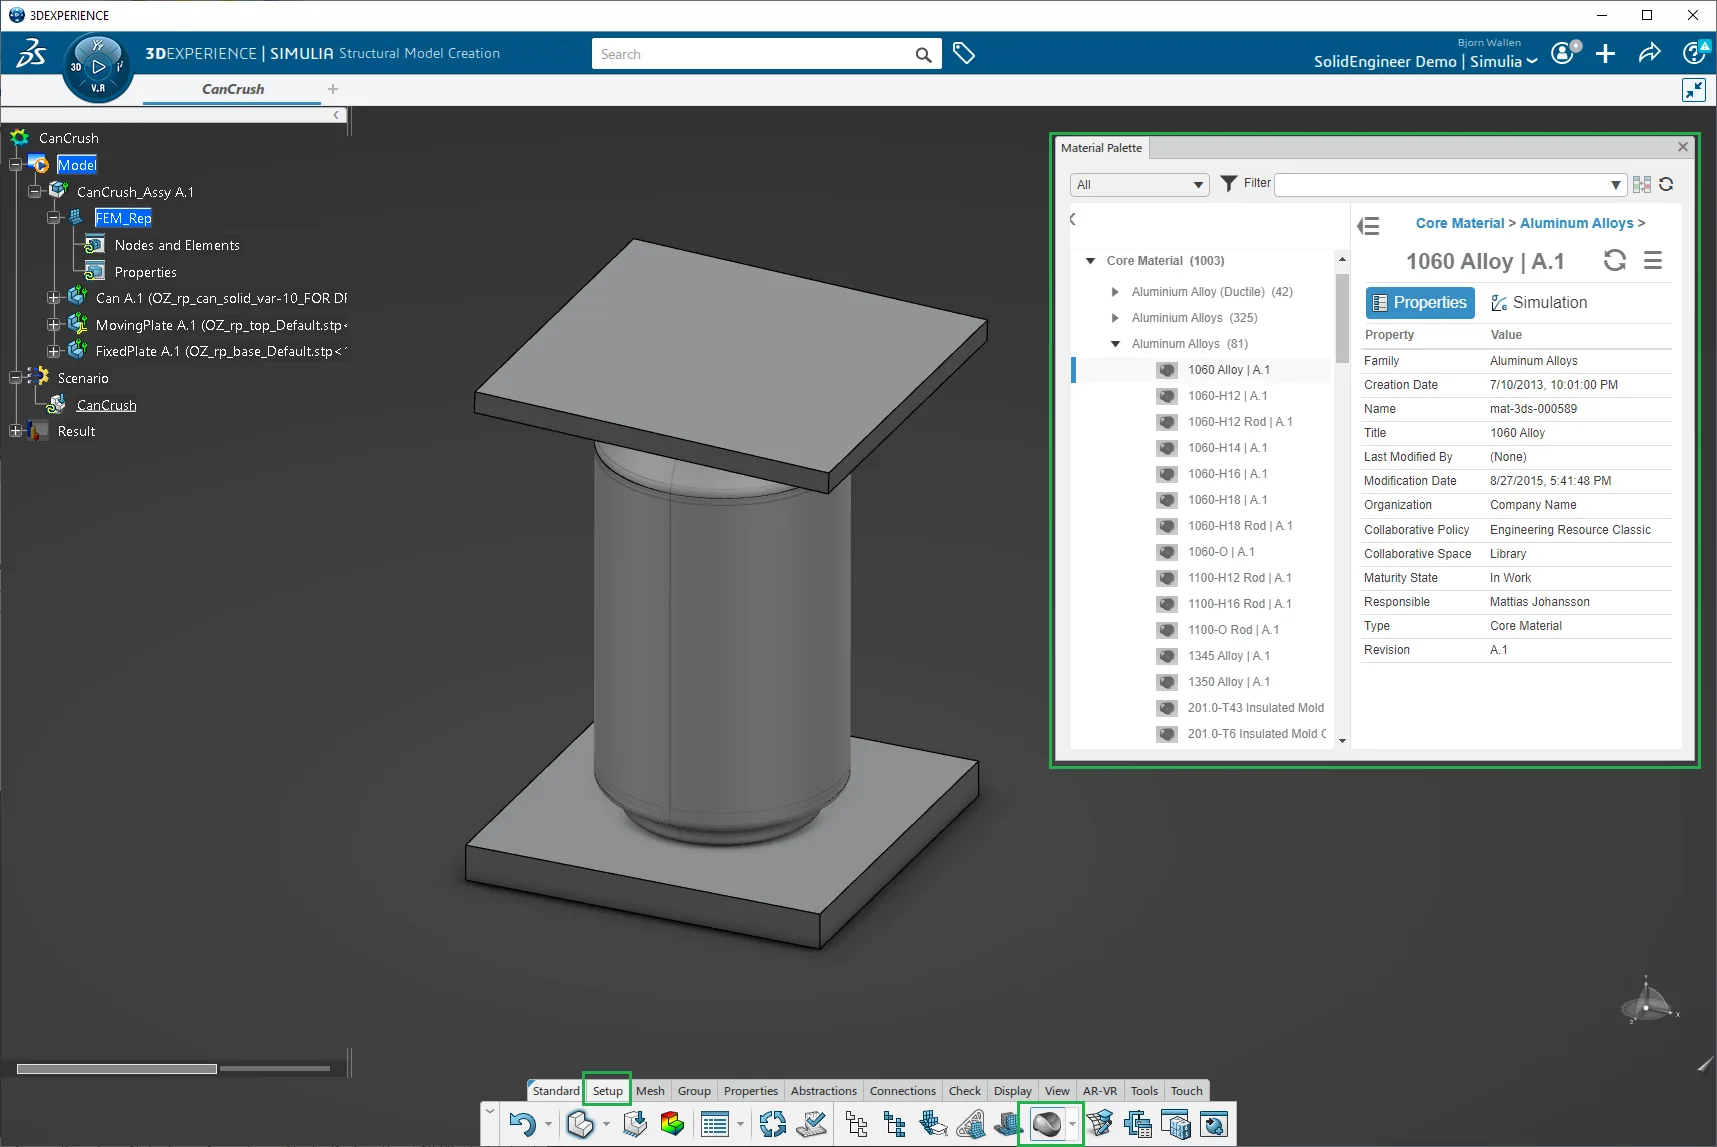
Task: Select 1350 Alloy | A.1 material
Action: click(x=1229, y=682)
